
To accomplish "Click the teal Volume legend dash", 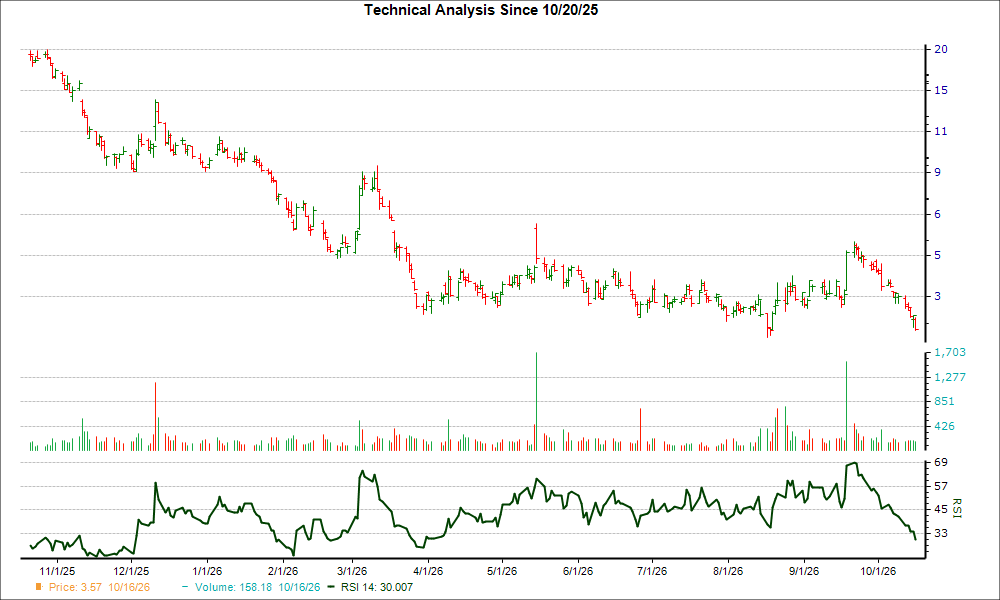I will pyautogui.click(x=185, y=587).
